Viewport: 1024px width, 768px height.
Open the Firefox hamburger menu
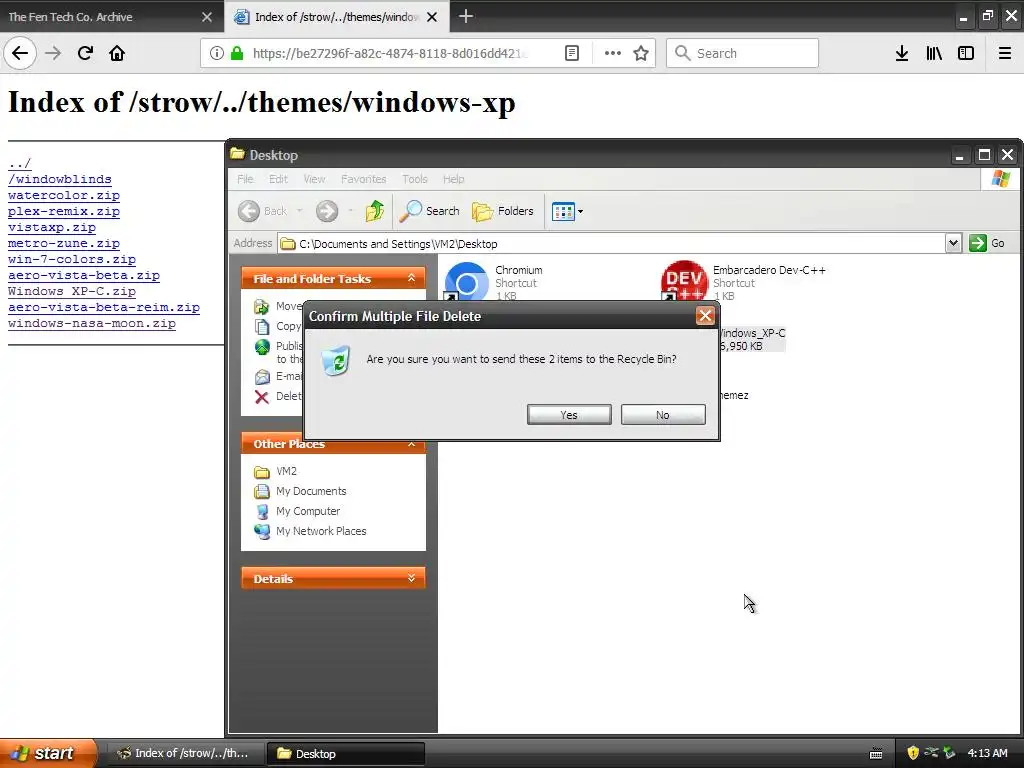[x=1005, y=53]
